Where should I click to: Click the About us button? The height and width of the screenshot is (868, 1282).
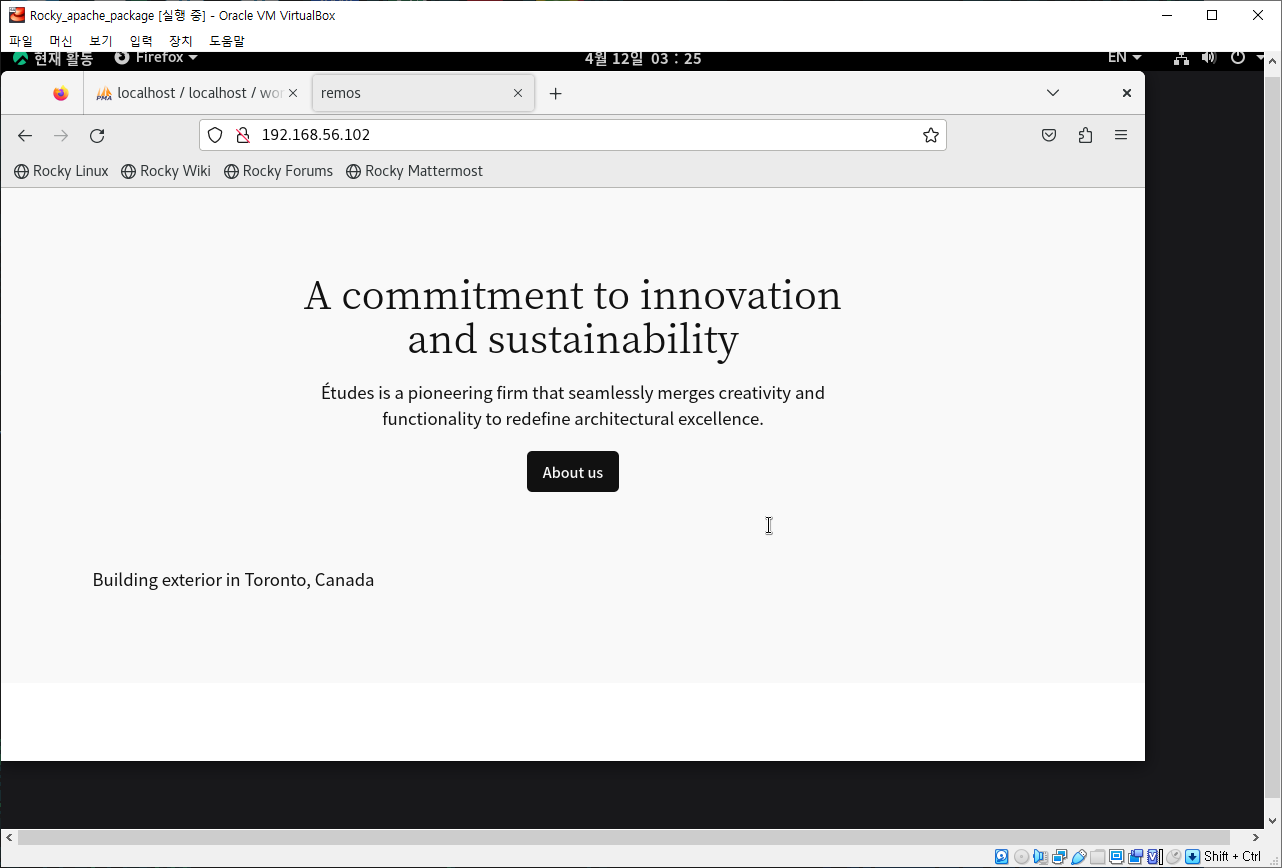pyautogui.click(x=573, y=472)
